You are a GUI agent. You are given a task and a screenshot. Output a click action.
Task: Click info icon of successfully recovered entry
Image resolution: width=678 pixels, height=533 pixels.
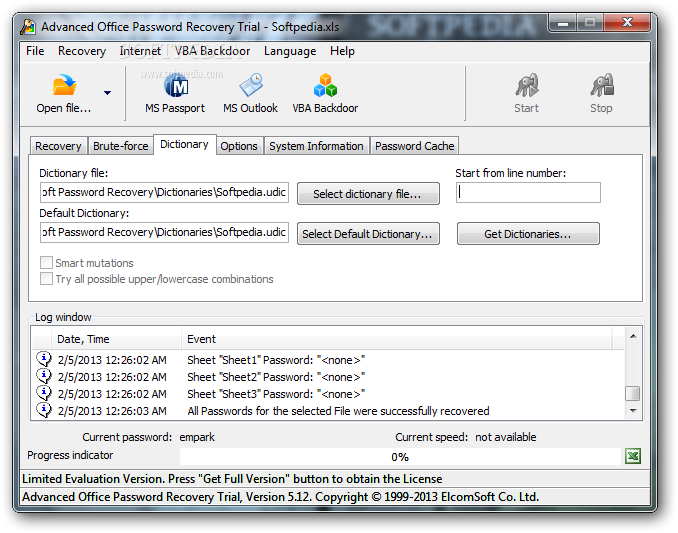click(x=44, y=410)
